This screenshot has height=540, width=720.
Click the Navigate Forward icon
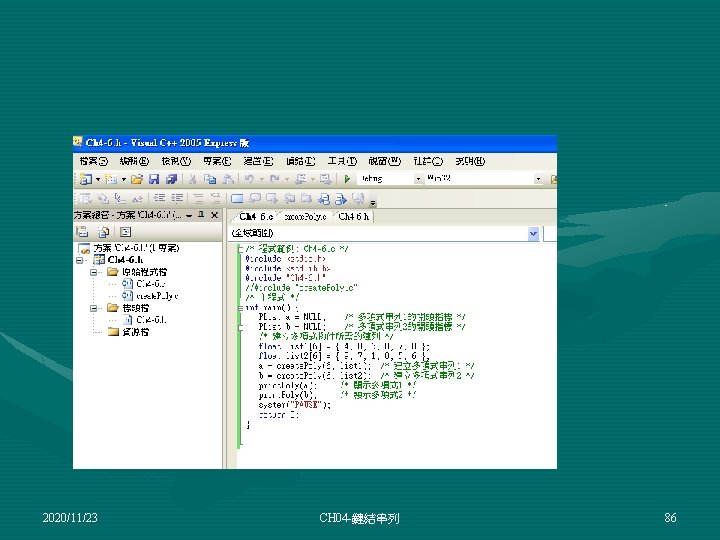click(x=325, y=179)
